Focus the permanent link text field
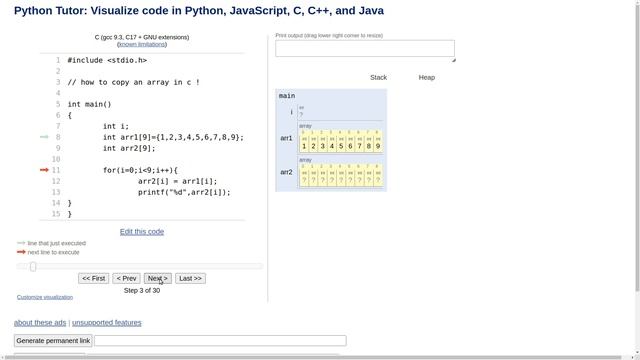The height and width of the screenshot is (360, 640). pyautogui.click(x=220, y=340)
